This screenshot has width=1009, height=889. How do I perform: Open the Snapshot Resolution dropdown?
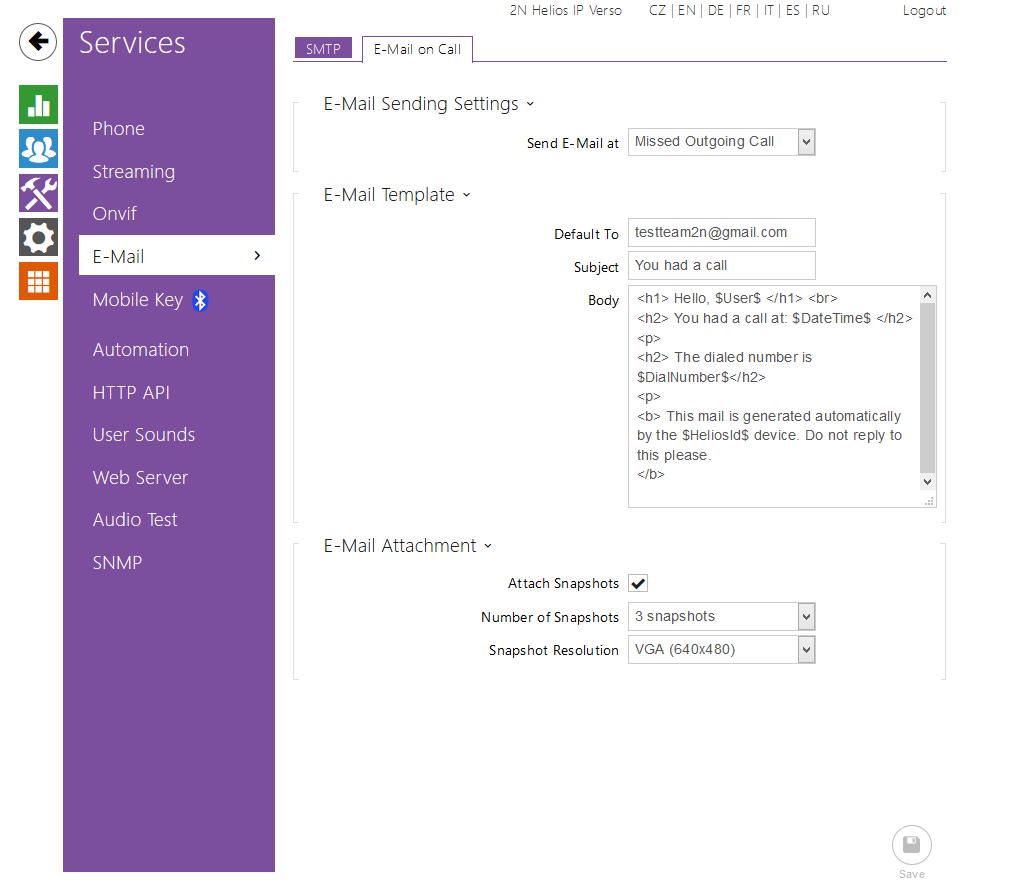721,650
